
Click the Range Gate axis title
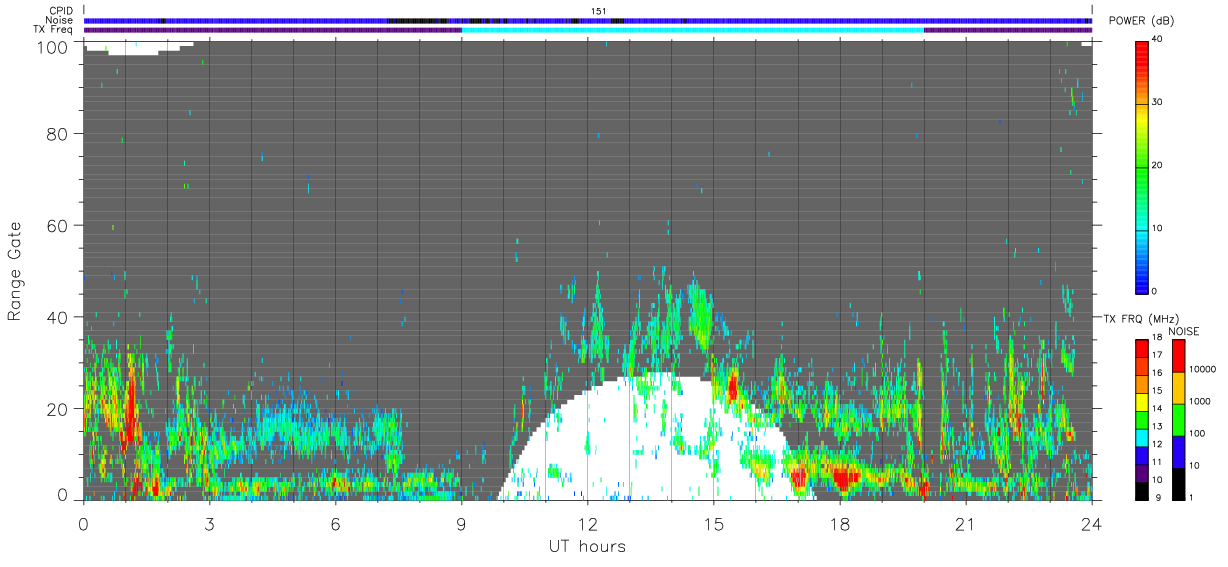pos(15,272)
